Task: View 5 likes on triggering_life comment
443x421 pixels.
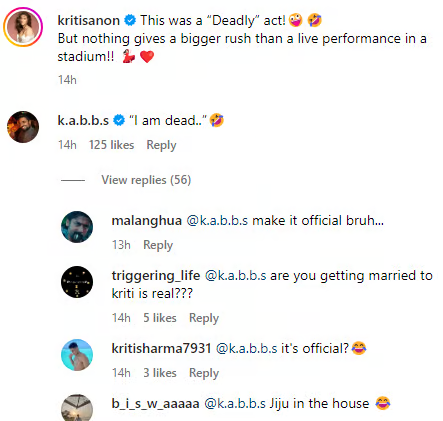Action: [160, 318]
